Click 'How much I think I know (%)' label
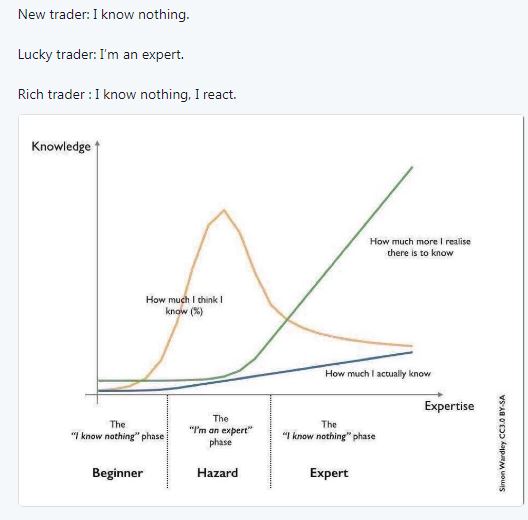The height and width of the screenshot is (520, 528). coord(184,305)
